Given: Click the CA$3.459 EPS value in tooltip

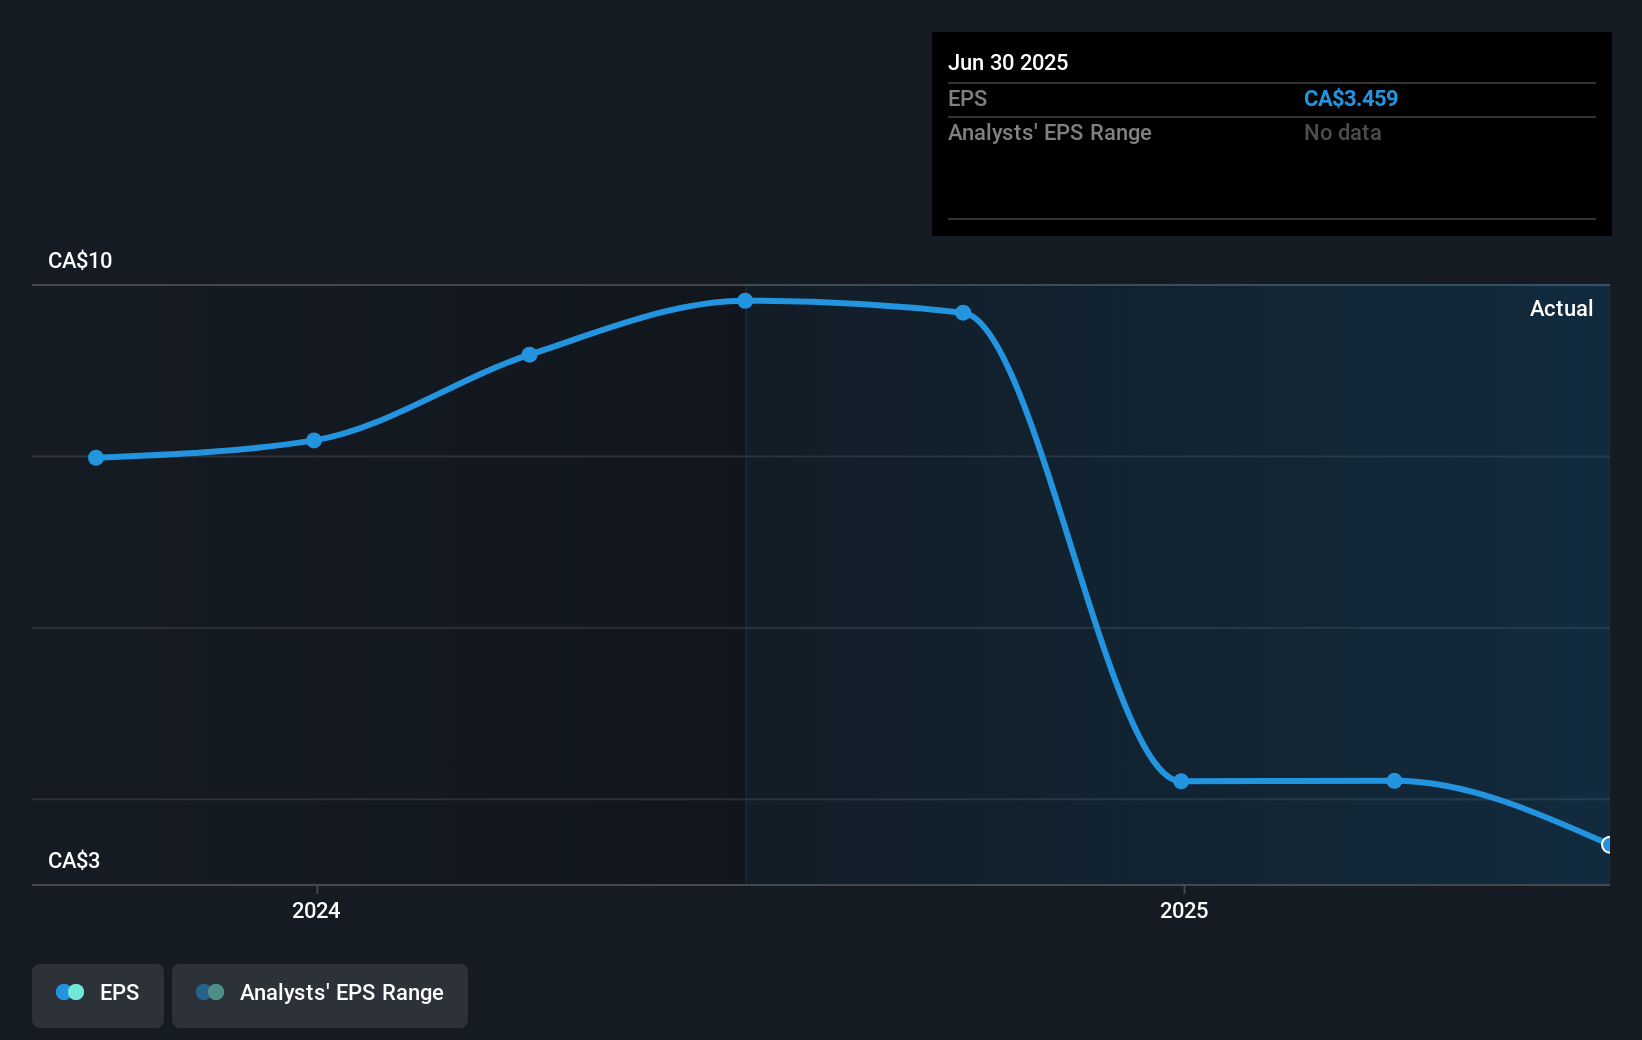Looking at the screenshot, I should tap(1351, 99).
